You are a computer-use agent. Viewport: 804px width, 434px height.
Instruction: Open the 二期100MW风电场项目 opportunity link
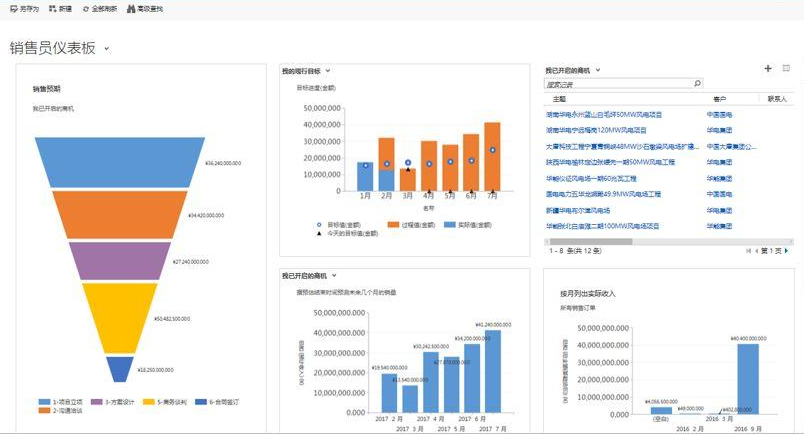pos(602,226)
